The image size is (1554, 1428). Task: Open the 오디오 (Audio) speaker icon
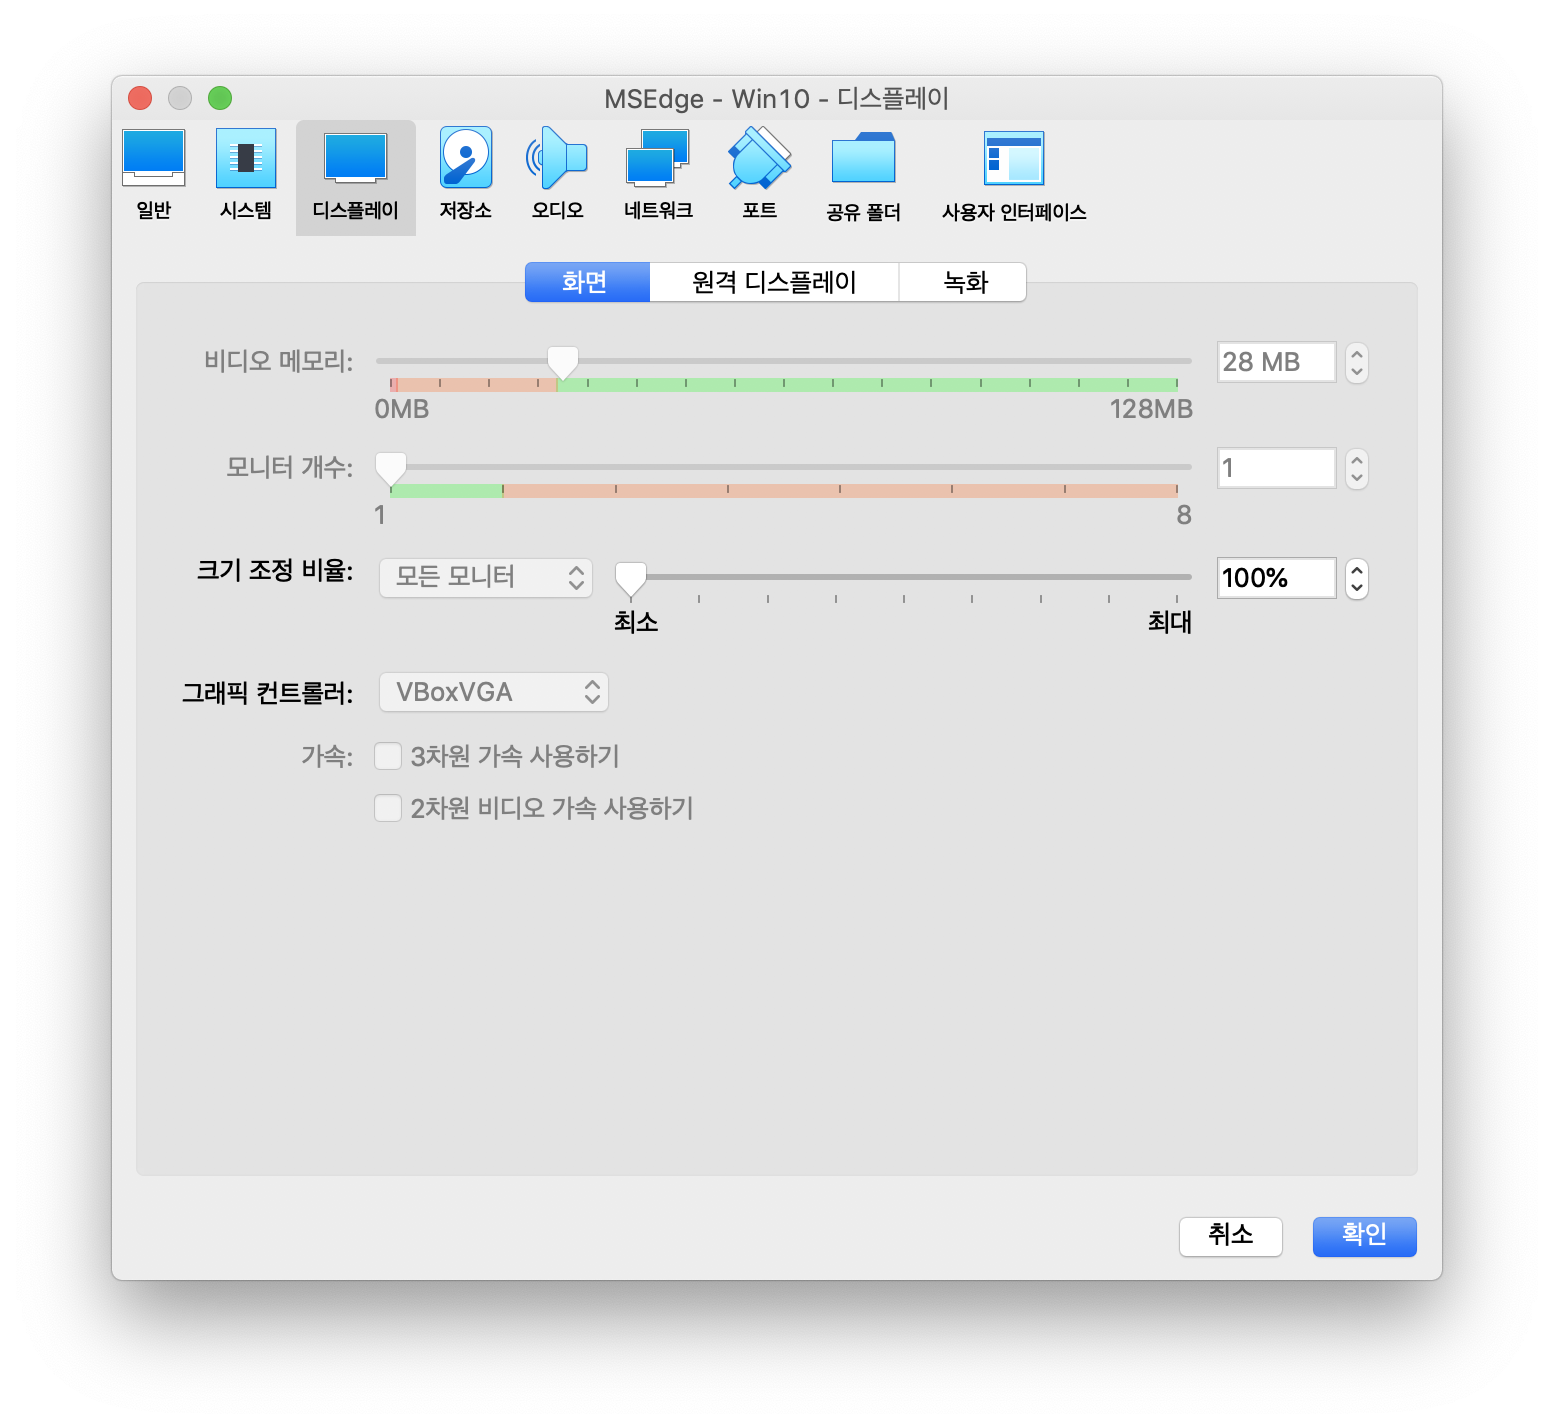[557, 160]
